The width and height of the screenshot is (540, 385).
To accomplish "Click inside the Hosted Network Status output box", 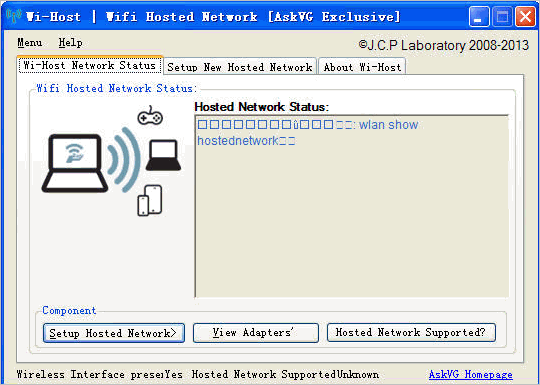I will [x=352, y=206].
